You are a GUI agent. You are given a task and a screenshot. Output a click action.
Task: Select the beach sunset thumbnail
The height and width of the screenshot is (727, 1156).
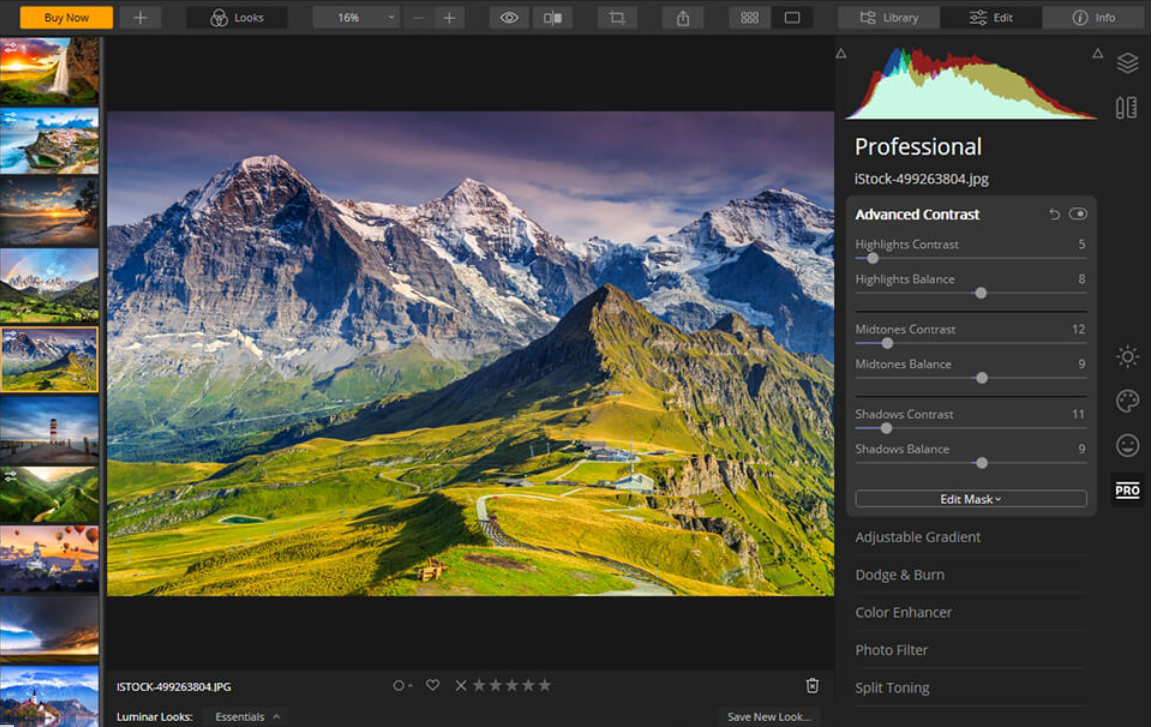point(49,212)
